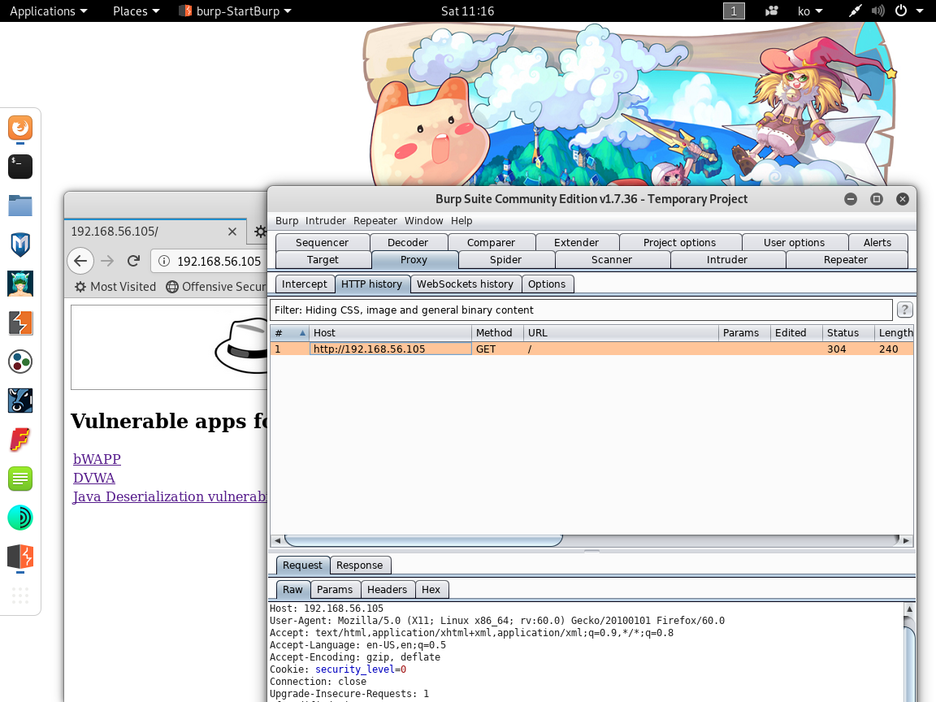The height and width of the screenshot is (702, 936).
Task: Switch to Scanner tab
Action: 611,260
